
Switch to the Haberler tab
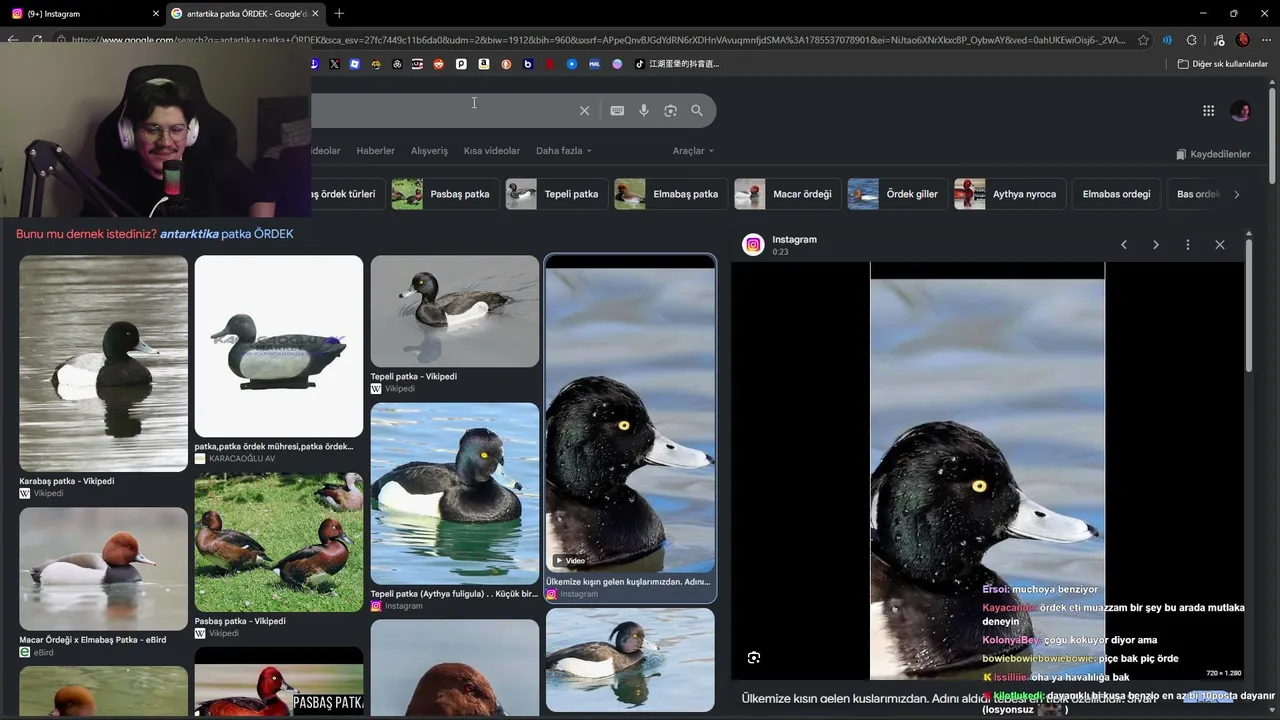coord(376,151)
